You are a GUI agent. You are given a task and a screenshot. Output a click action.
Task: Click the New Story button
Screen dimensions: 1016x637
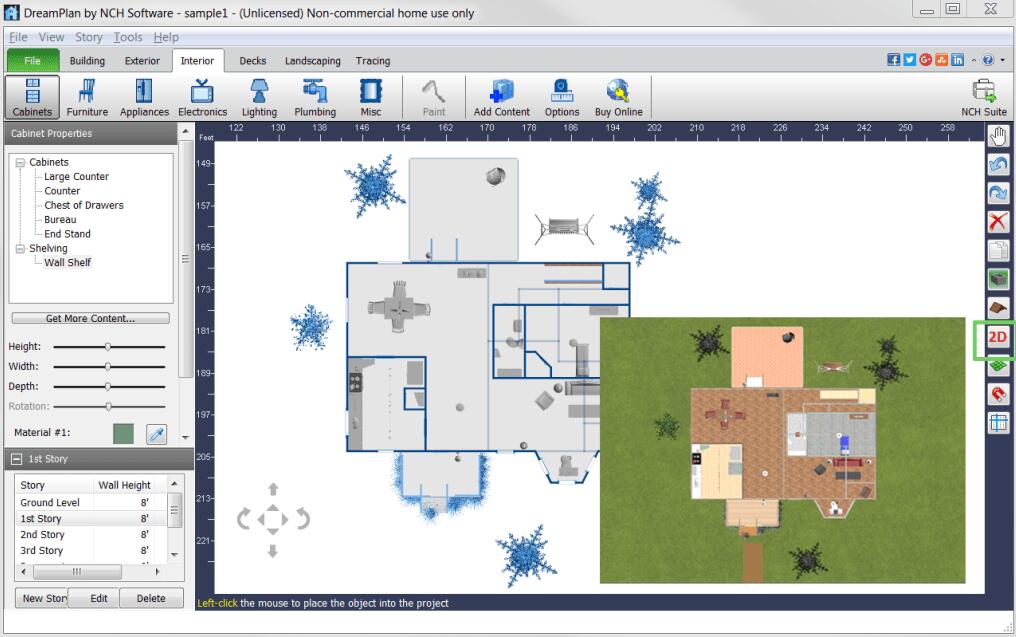click(42, 598)
